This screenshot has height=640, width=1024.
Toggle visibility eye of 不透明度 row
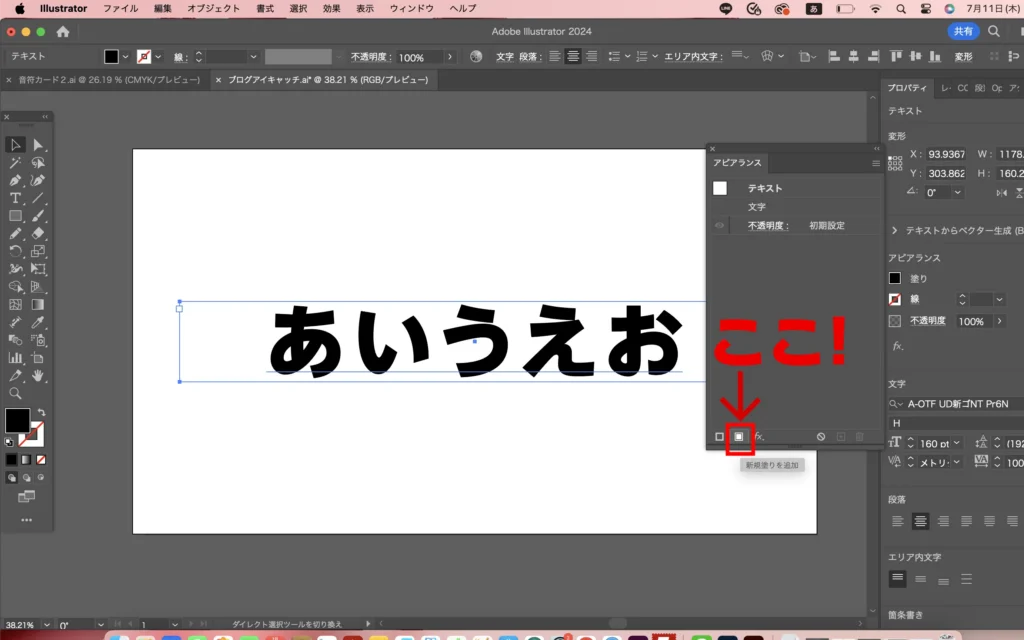click(x=719, y=226)
